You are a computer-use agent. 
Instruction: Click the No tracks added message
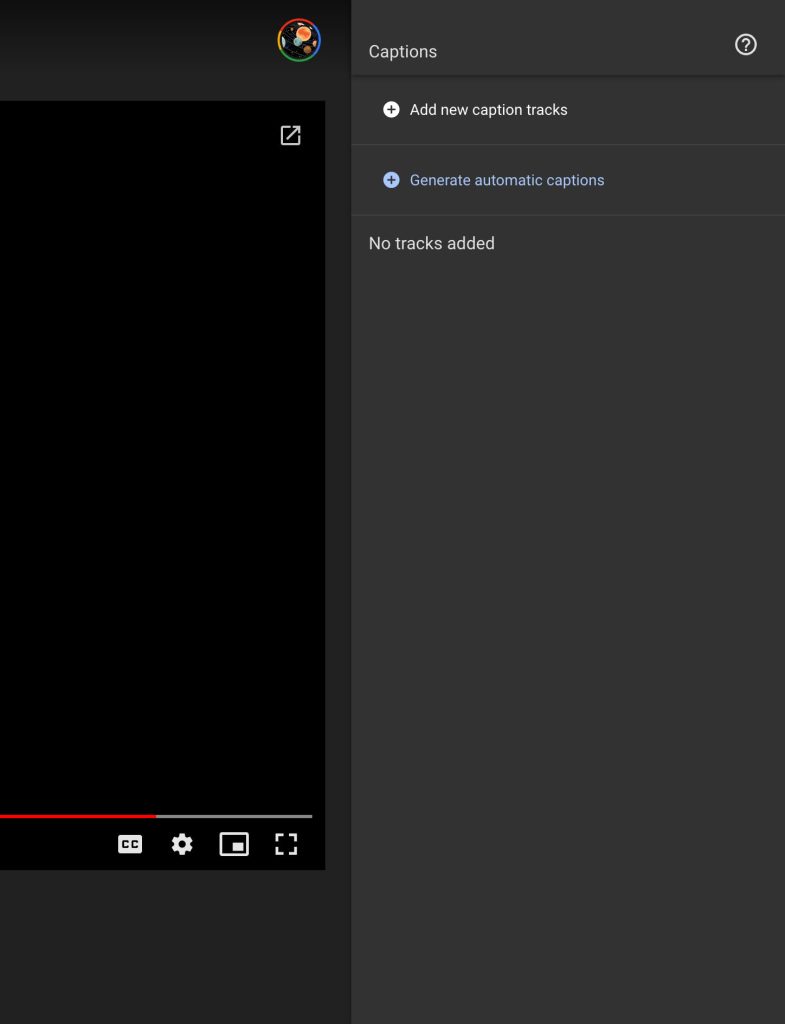431,243
